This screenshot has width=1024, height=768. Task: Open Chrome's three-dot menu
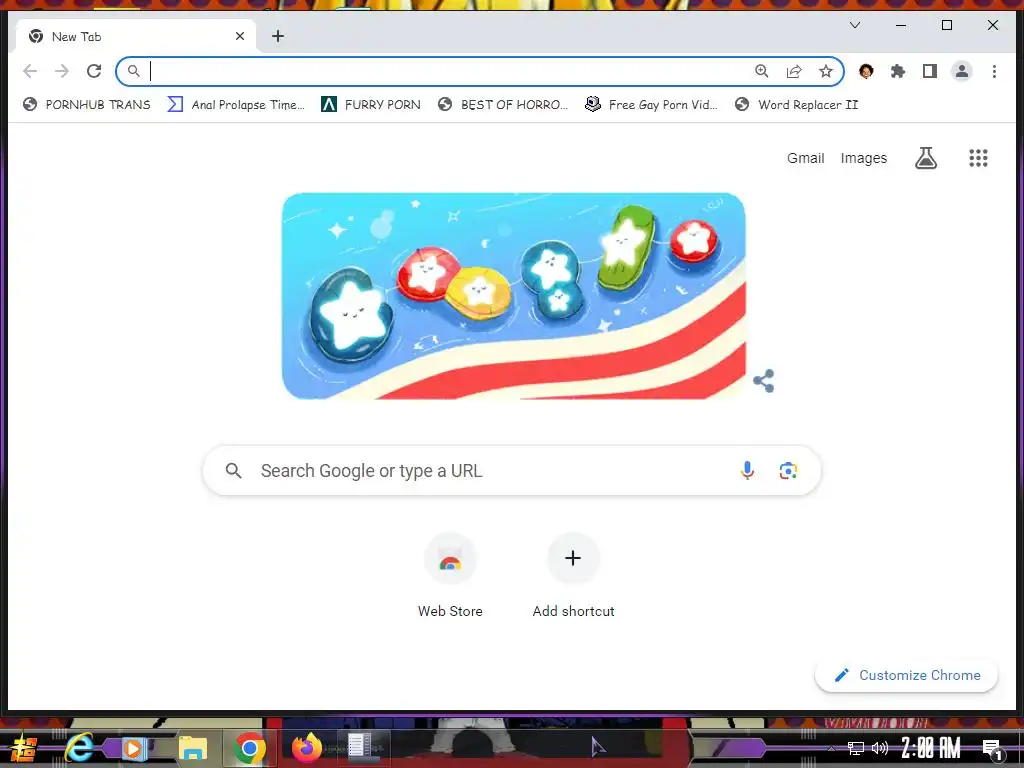(994, 71)
